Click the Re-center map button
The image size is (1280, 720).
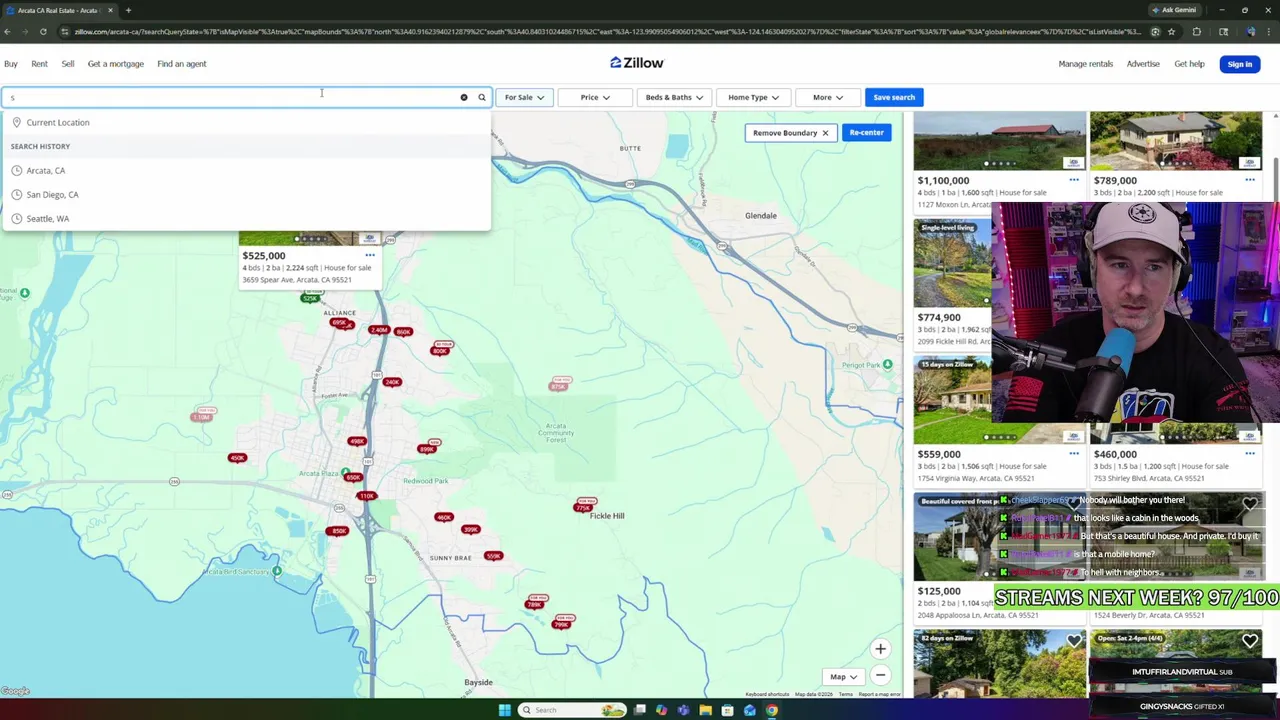(x=866, y=132)
